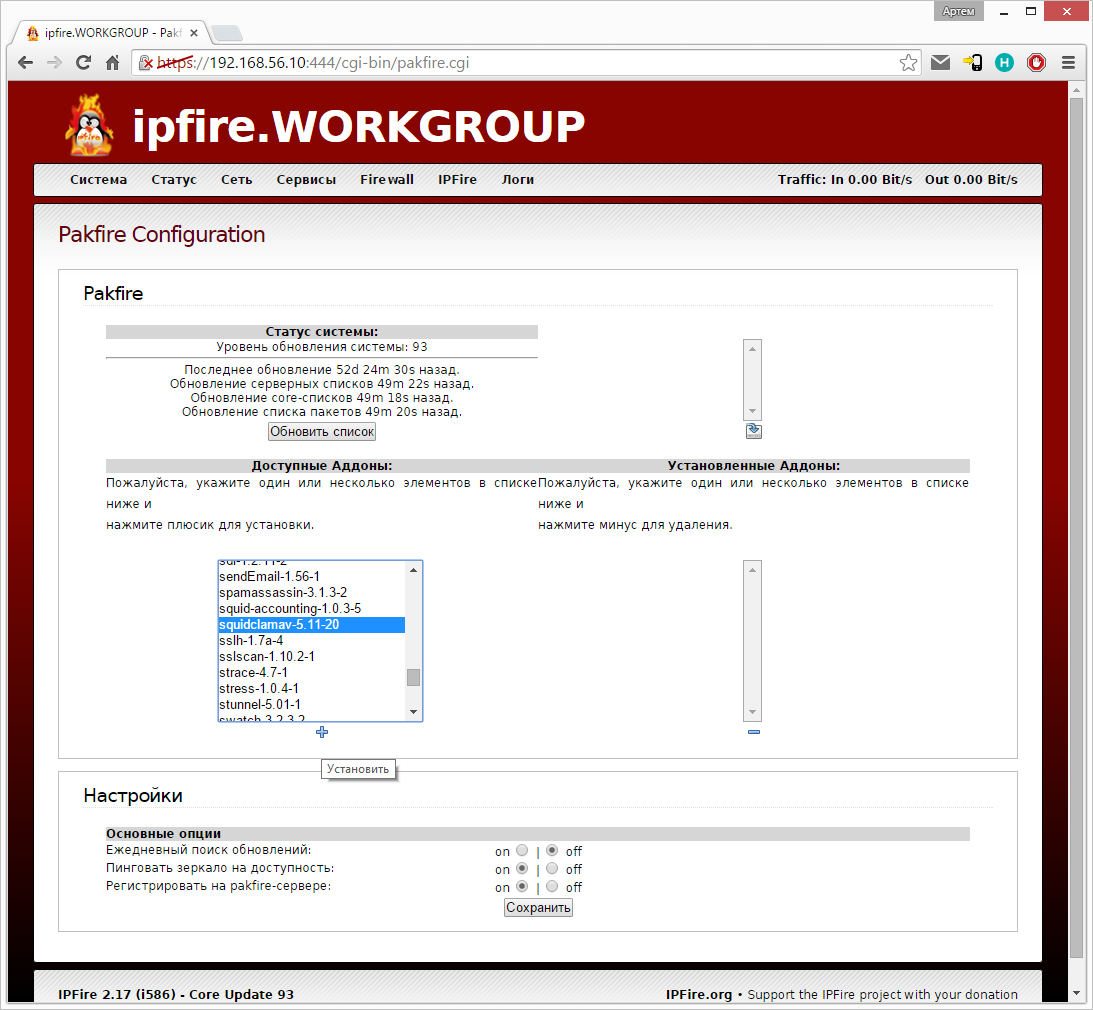
Task: Select on for mirror ping availability
Action: point(522,869)
